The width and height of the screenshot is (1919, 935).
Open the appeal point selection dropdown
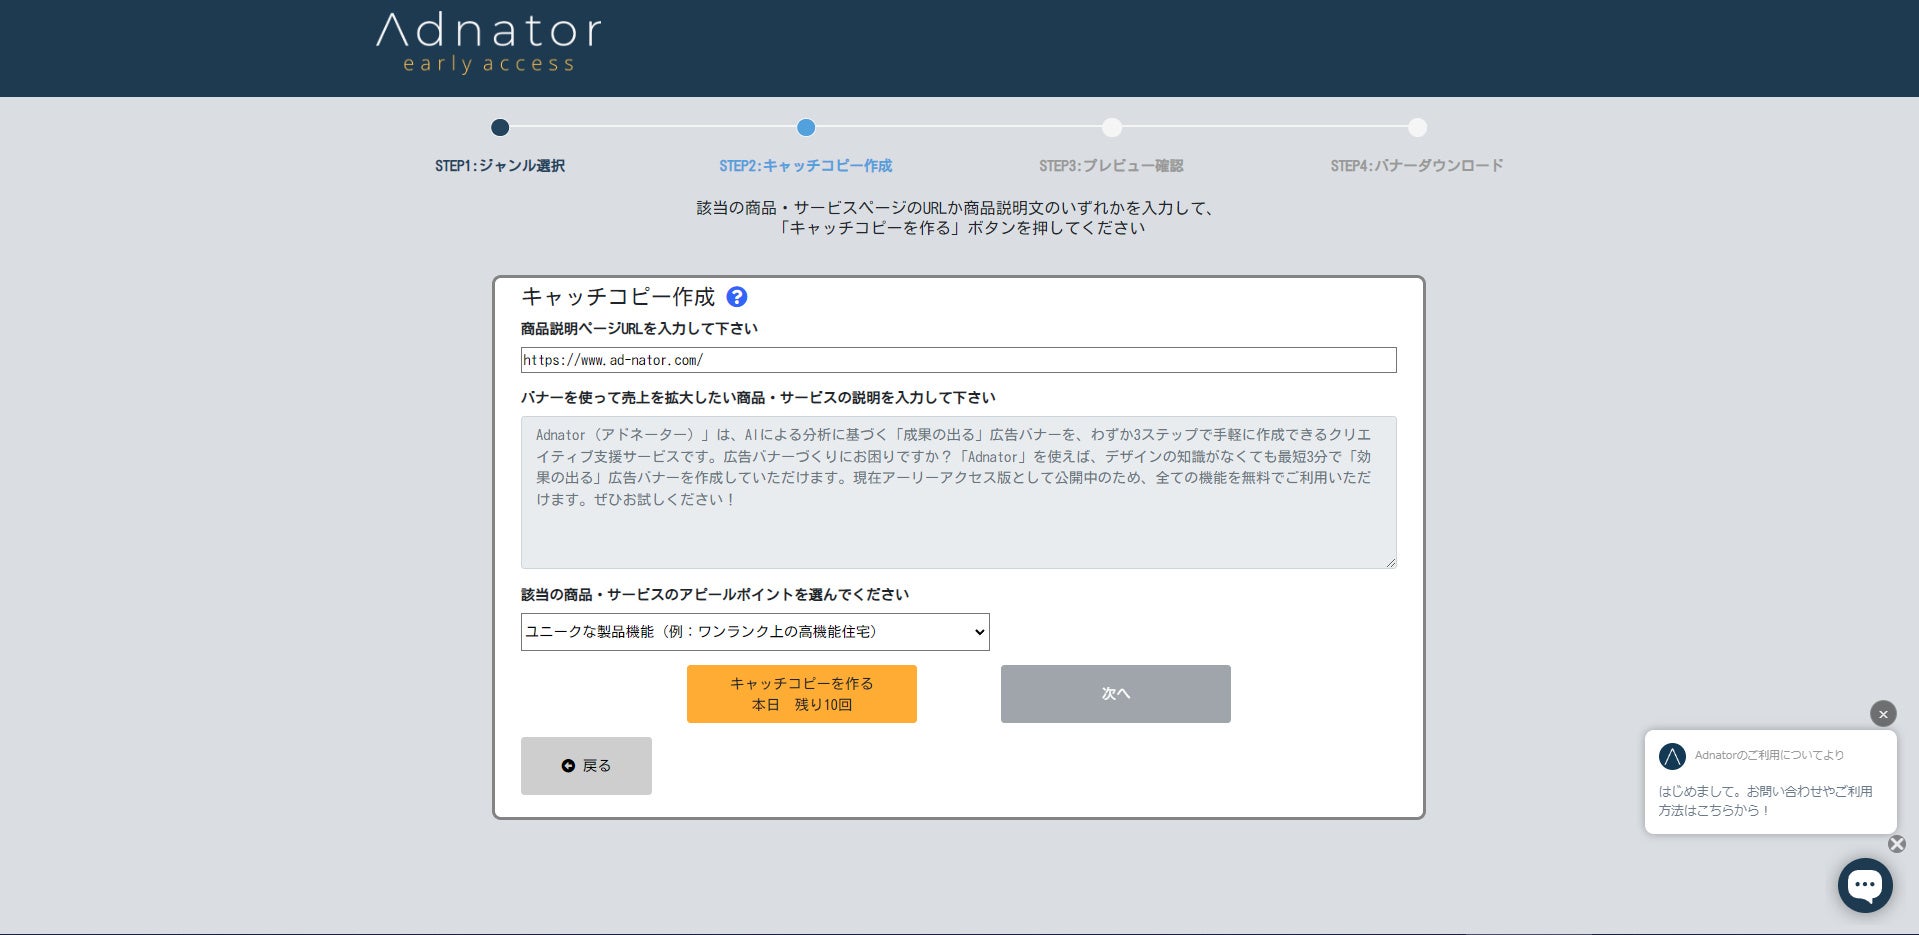click(753, 631)
